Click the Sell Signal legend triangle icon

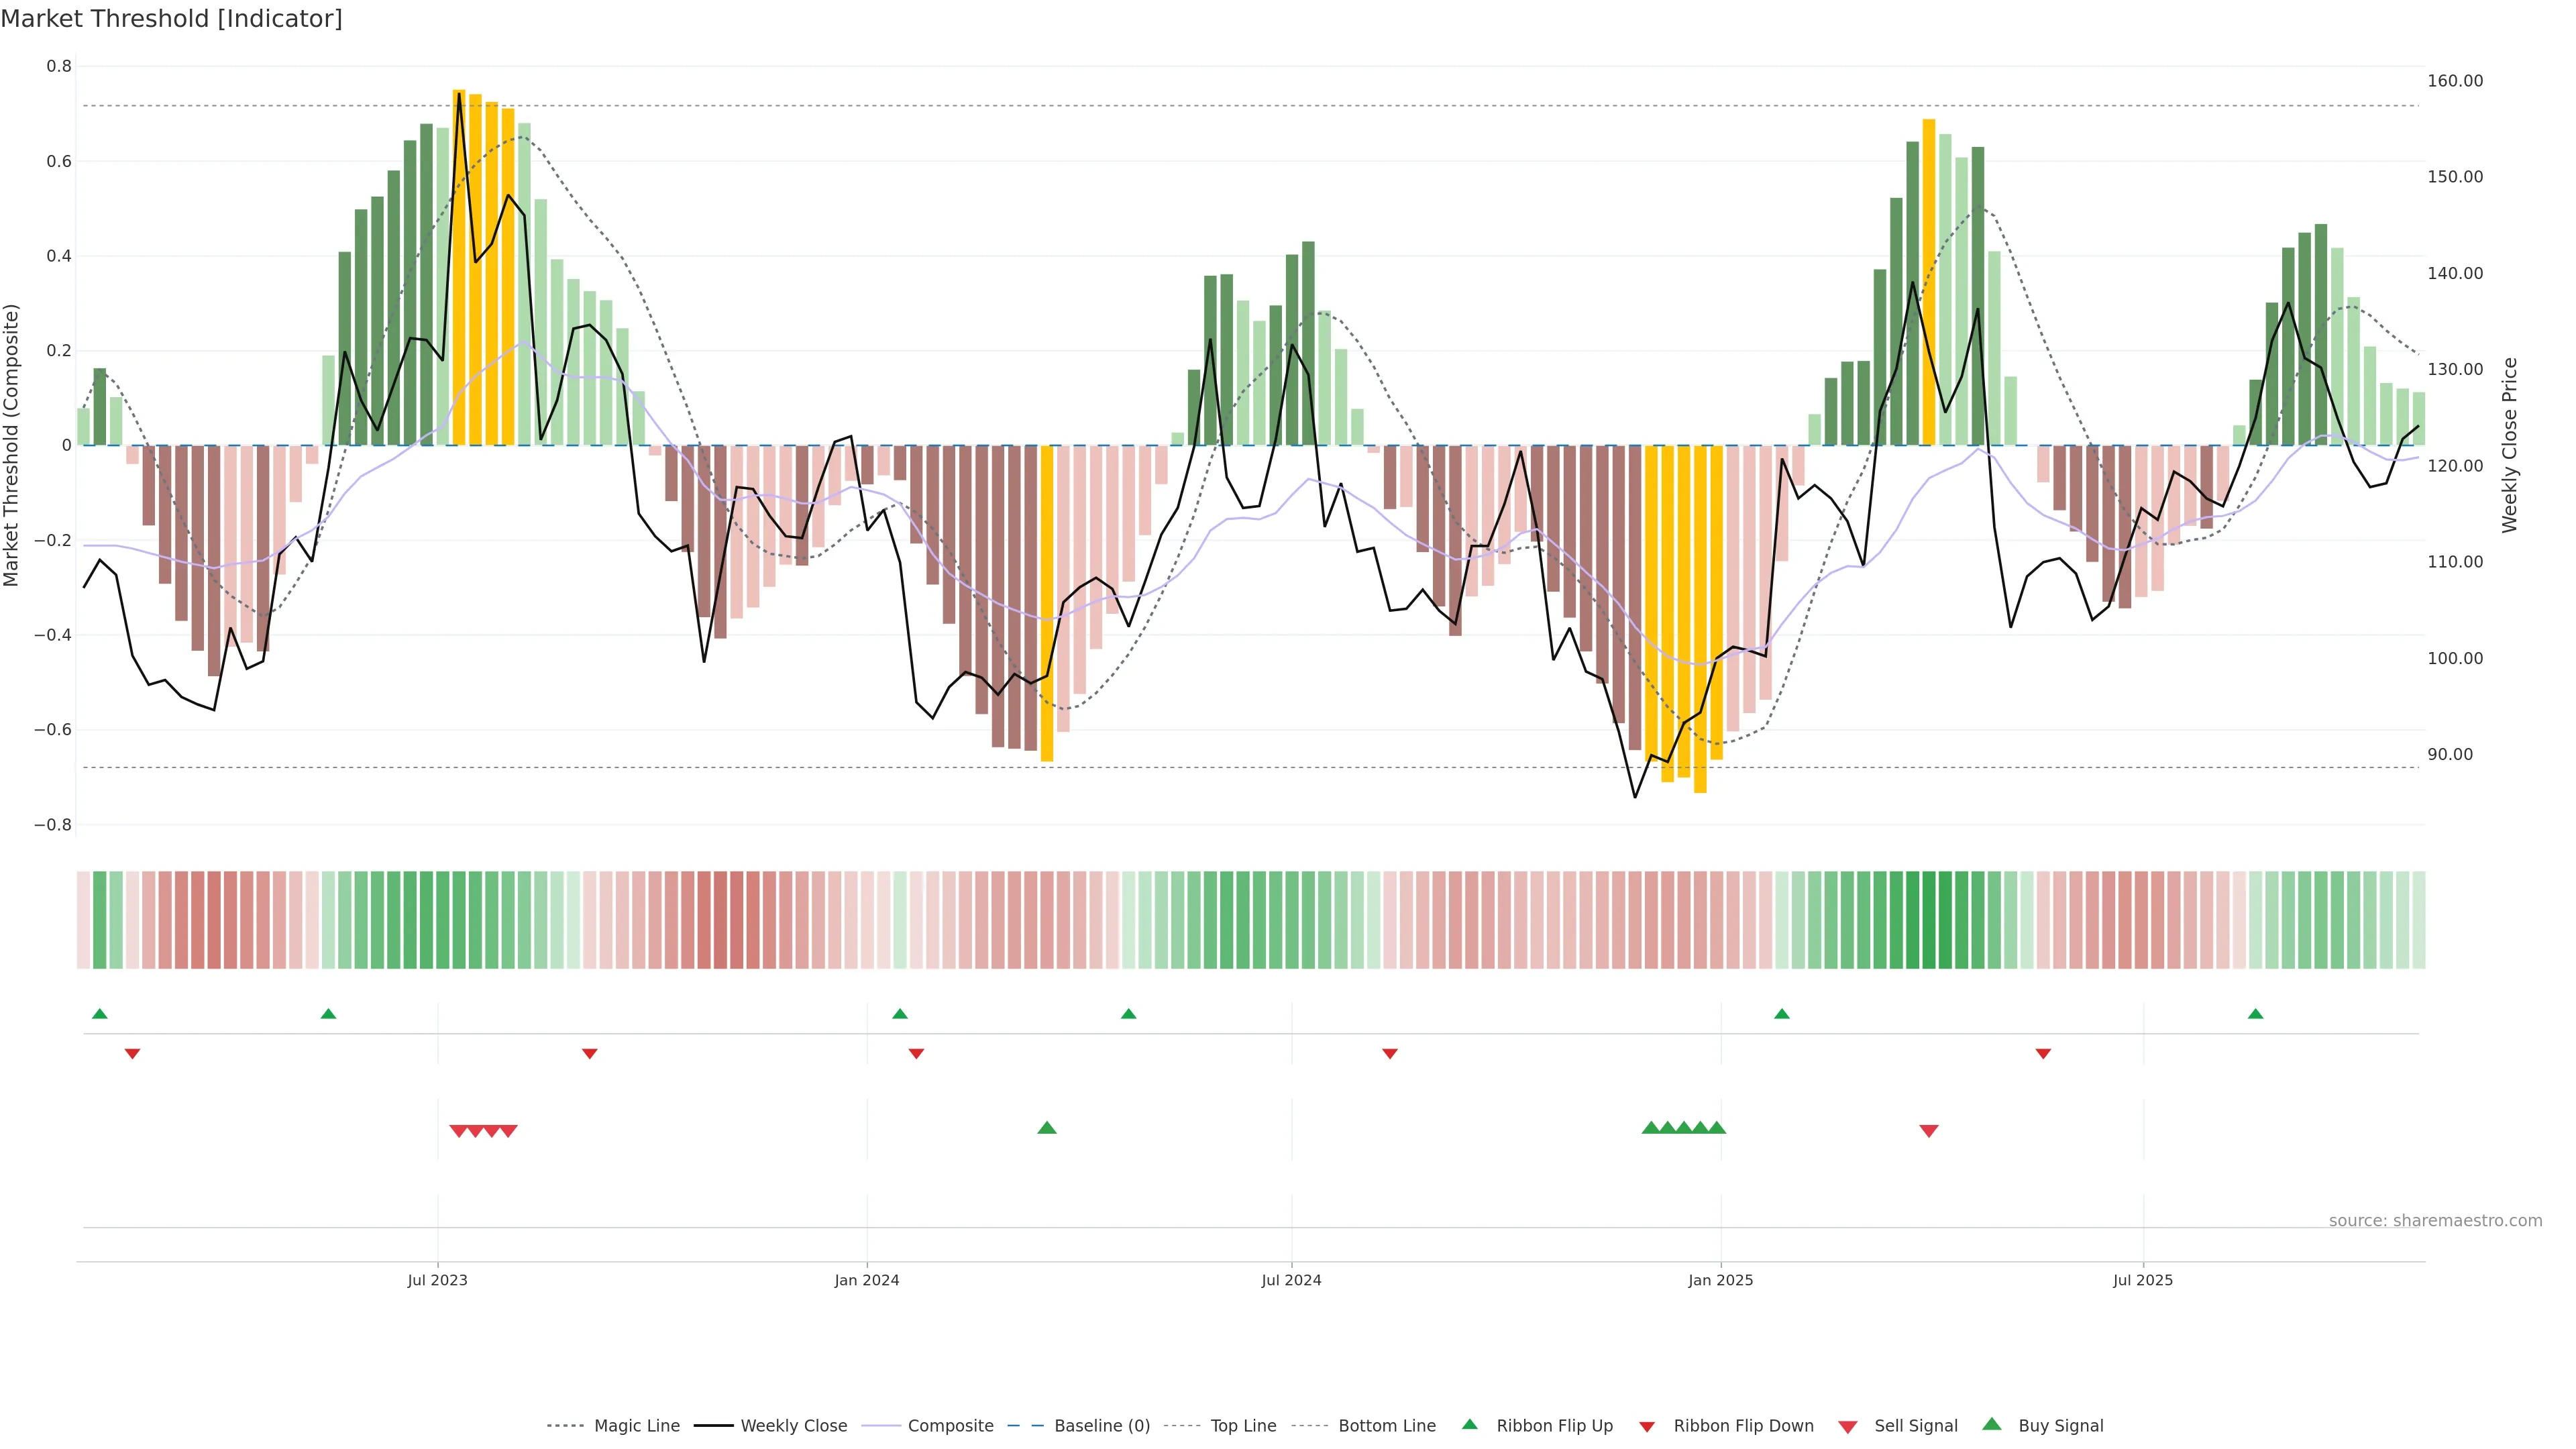1847,1427
